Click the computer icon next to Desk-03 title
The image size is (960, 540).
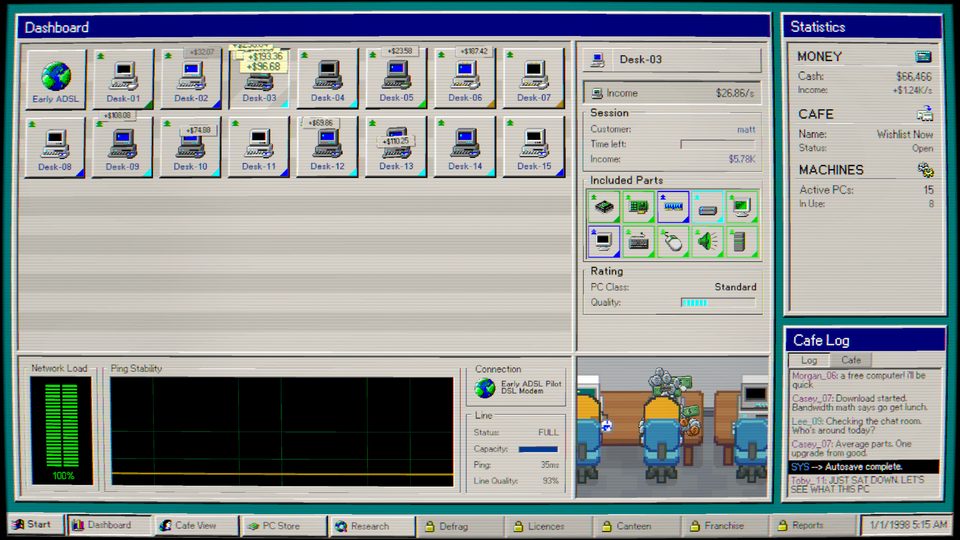[598, 60]
